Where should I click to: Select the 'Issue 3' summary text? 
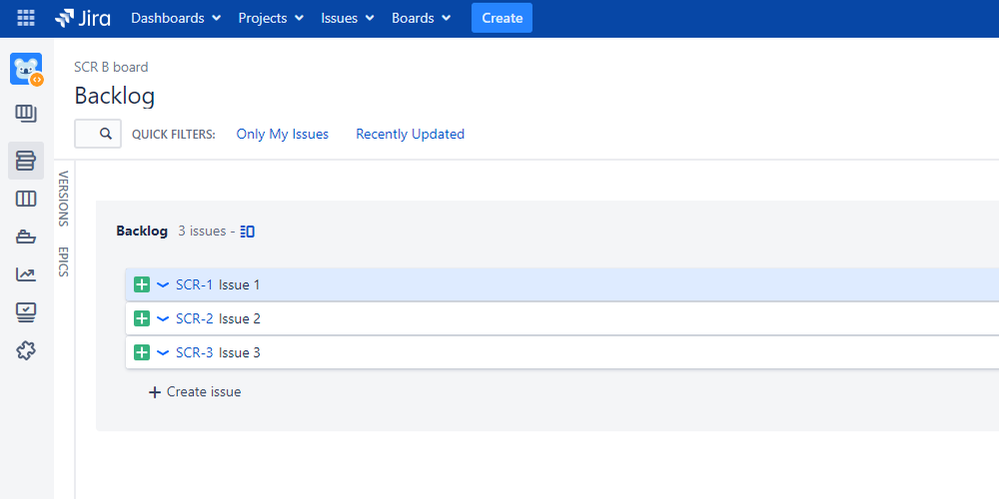click(240, 352)
